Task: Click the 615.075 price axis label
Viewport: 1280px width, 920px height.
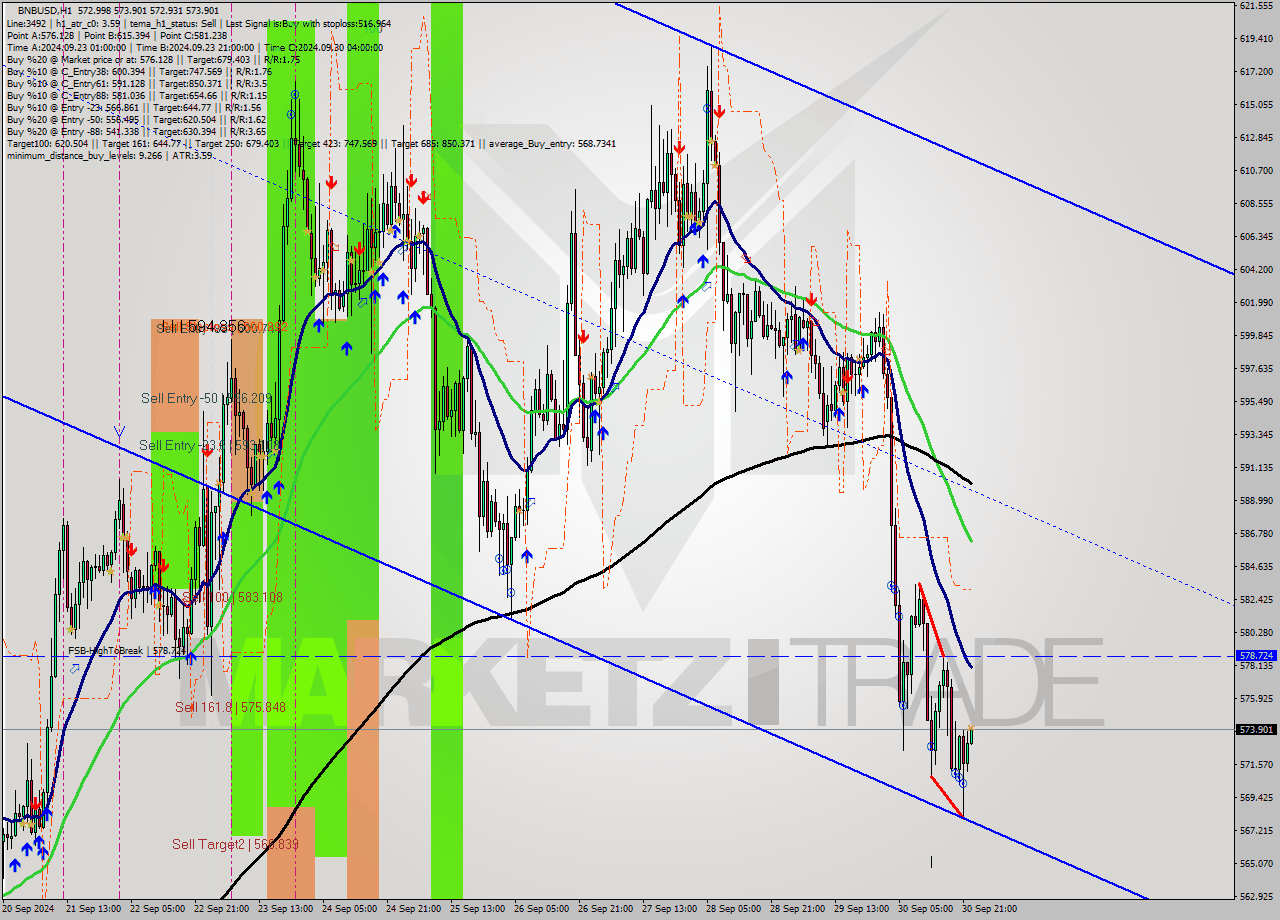Action: coord(1256,104)
